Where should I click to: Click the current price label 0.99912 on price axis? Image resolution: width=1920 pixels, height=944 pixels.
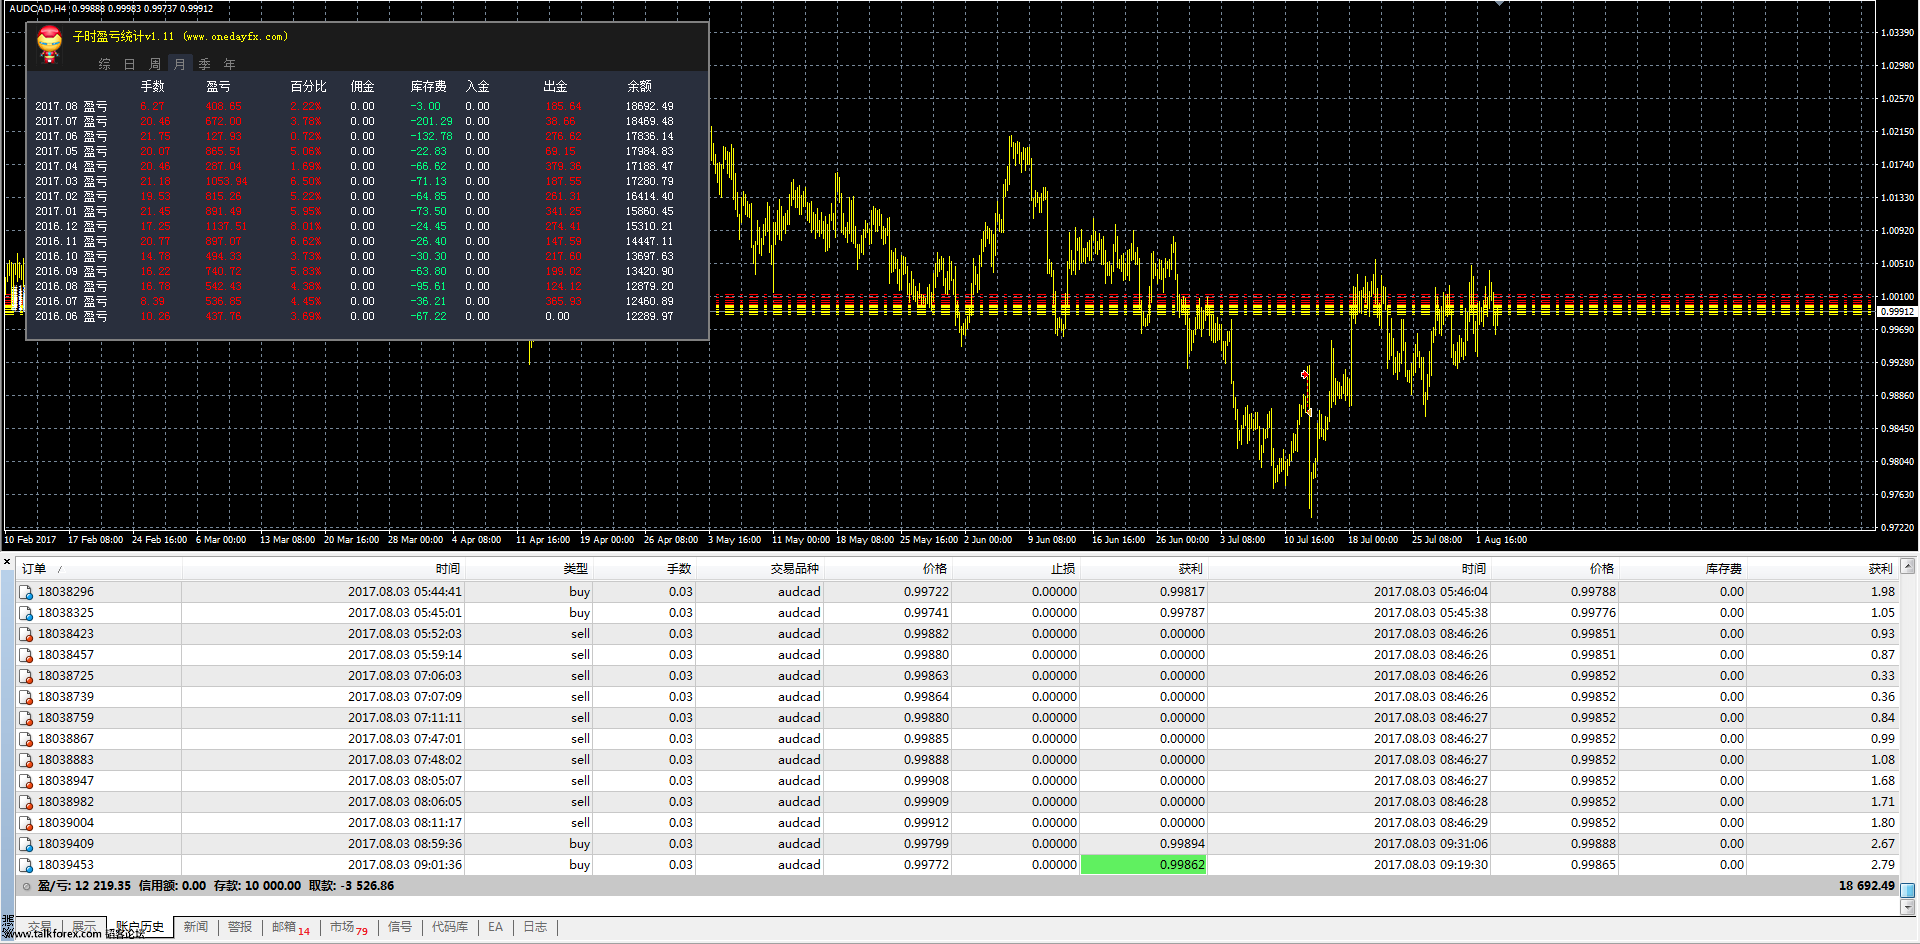[1898, 311]
